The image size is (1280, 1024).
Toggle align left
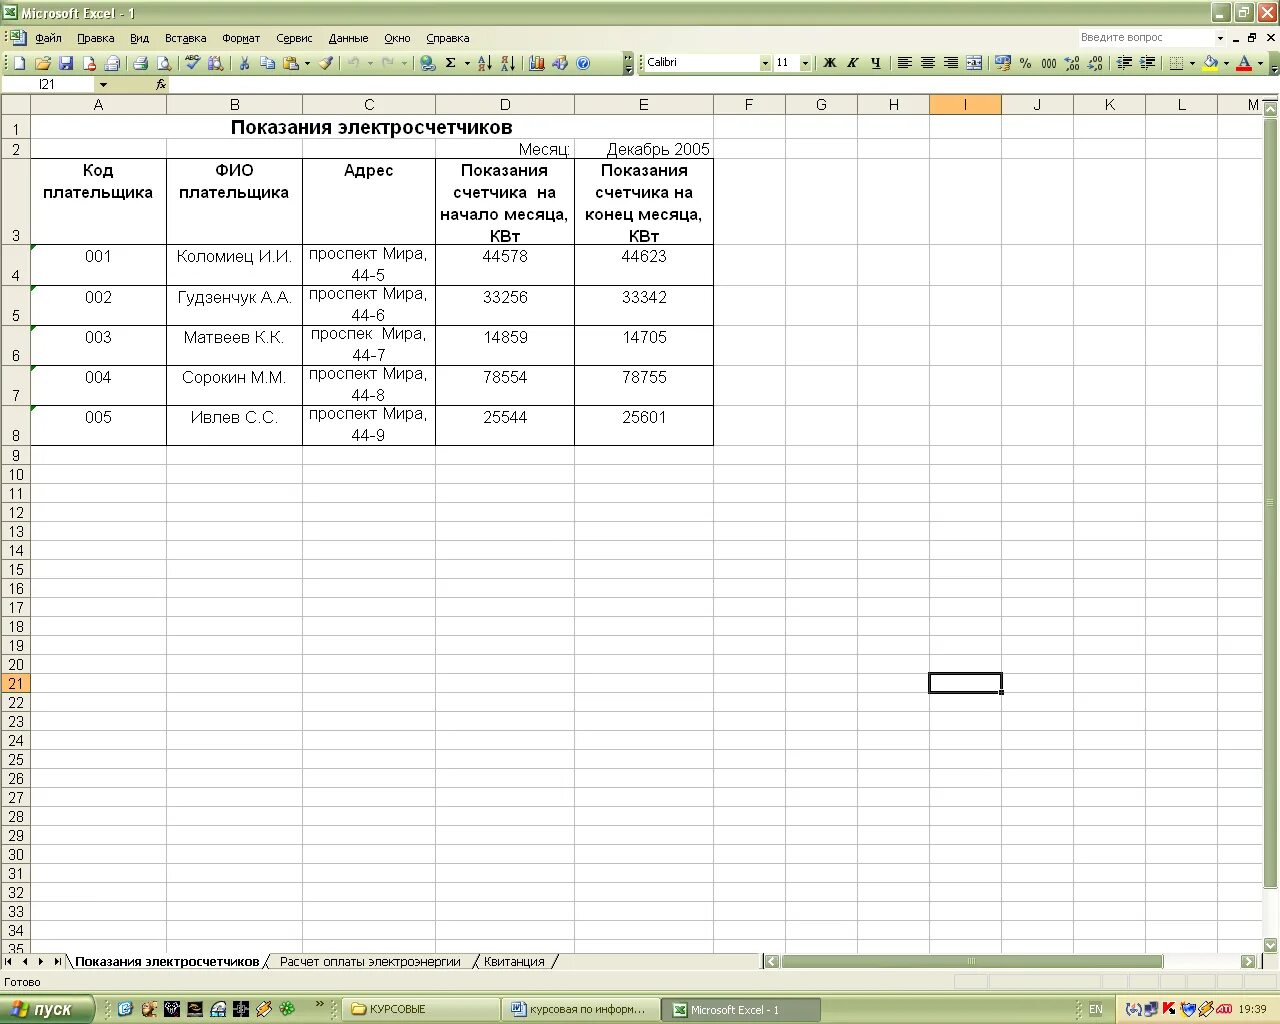pyautogui.click(x=904, y=63)
